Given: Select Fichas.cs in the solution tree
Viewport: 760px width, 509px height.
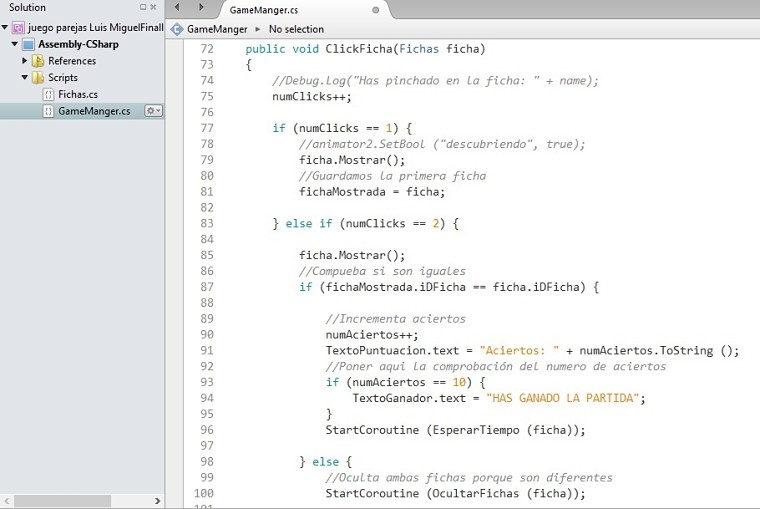Looking at the screenshot, I should tap(78, 95).
